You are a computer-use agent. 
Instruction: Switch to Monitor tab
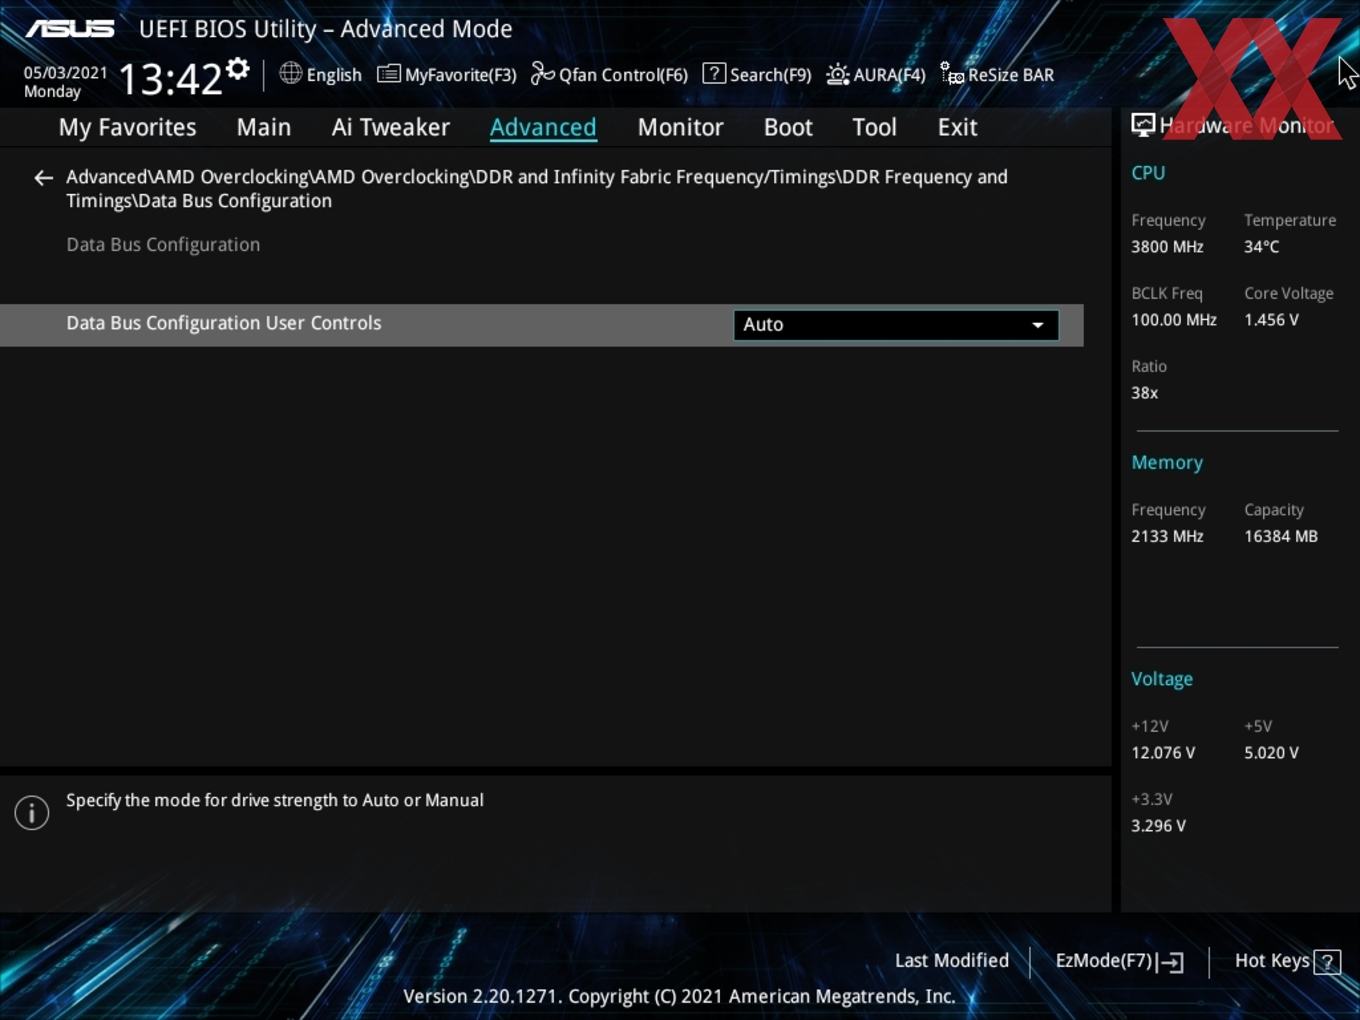(x=680, y=127)
